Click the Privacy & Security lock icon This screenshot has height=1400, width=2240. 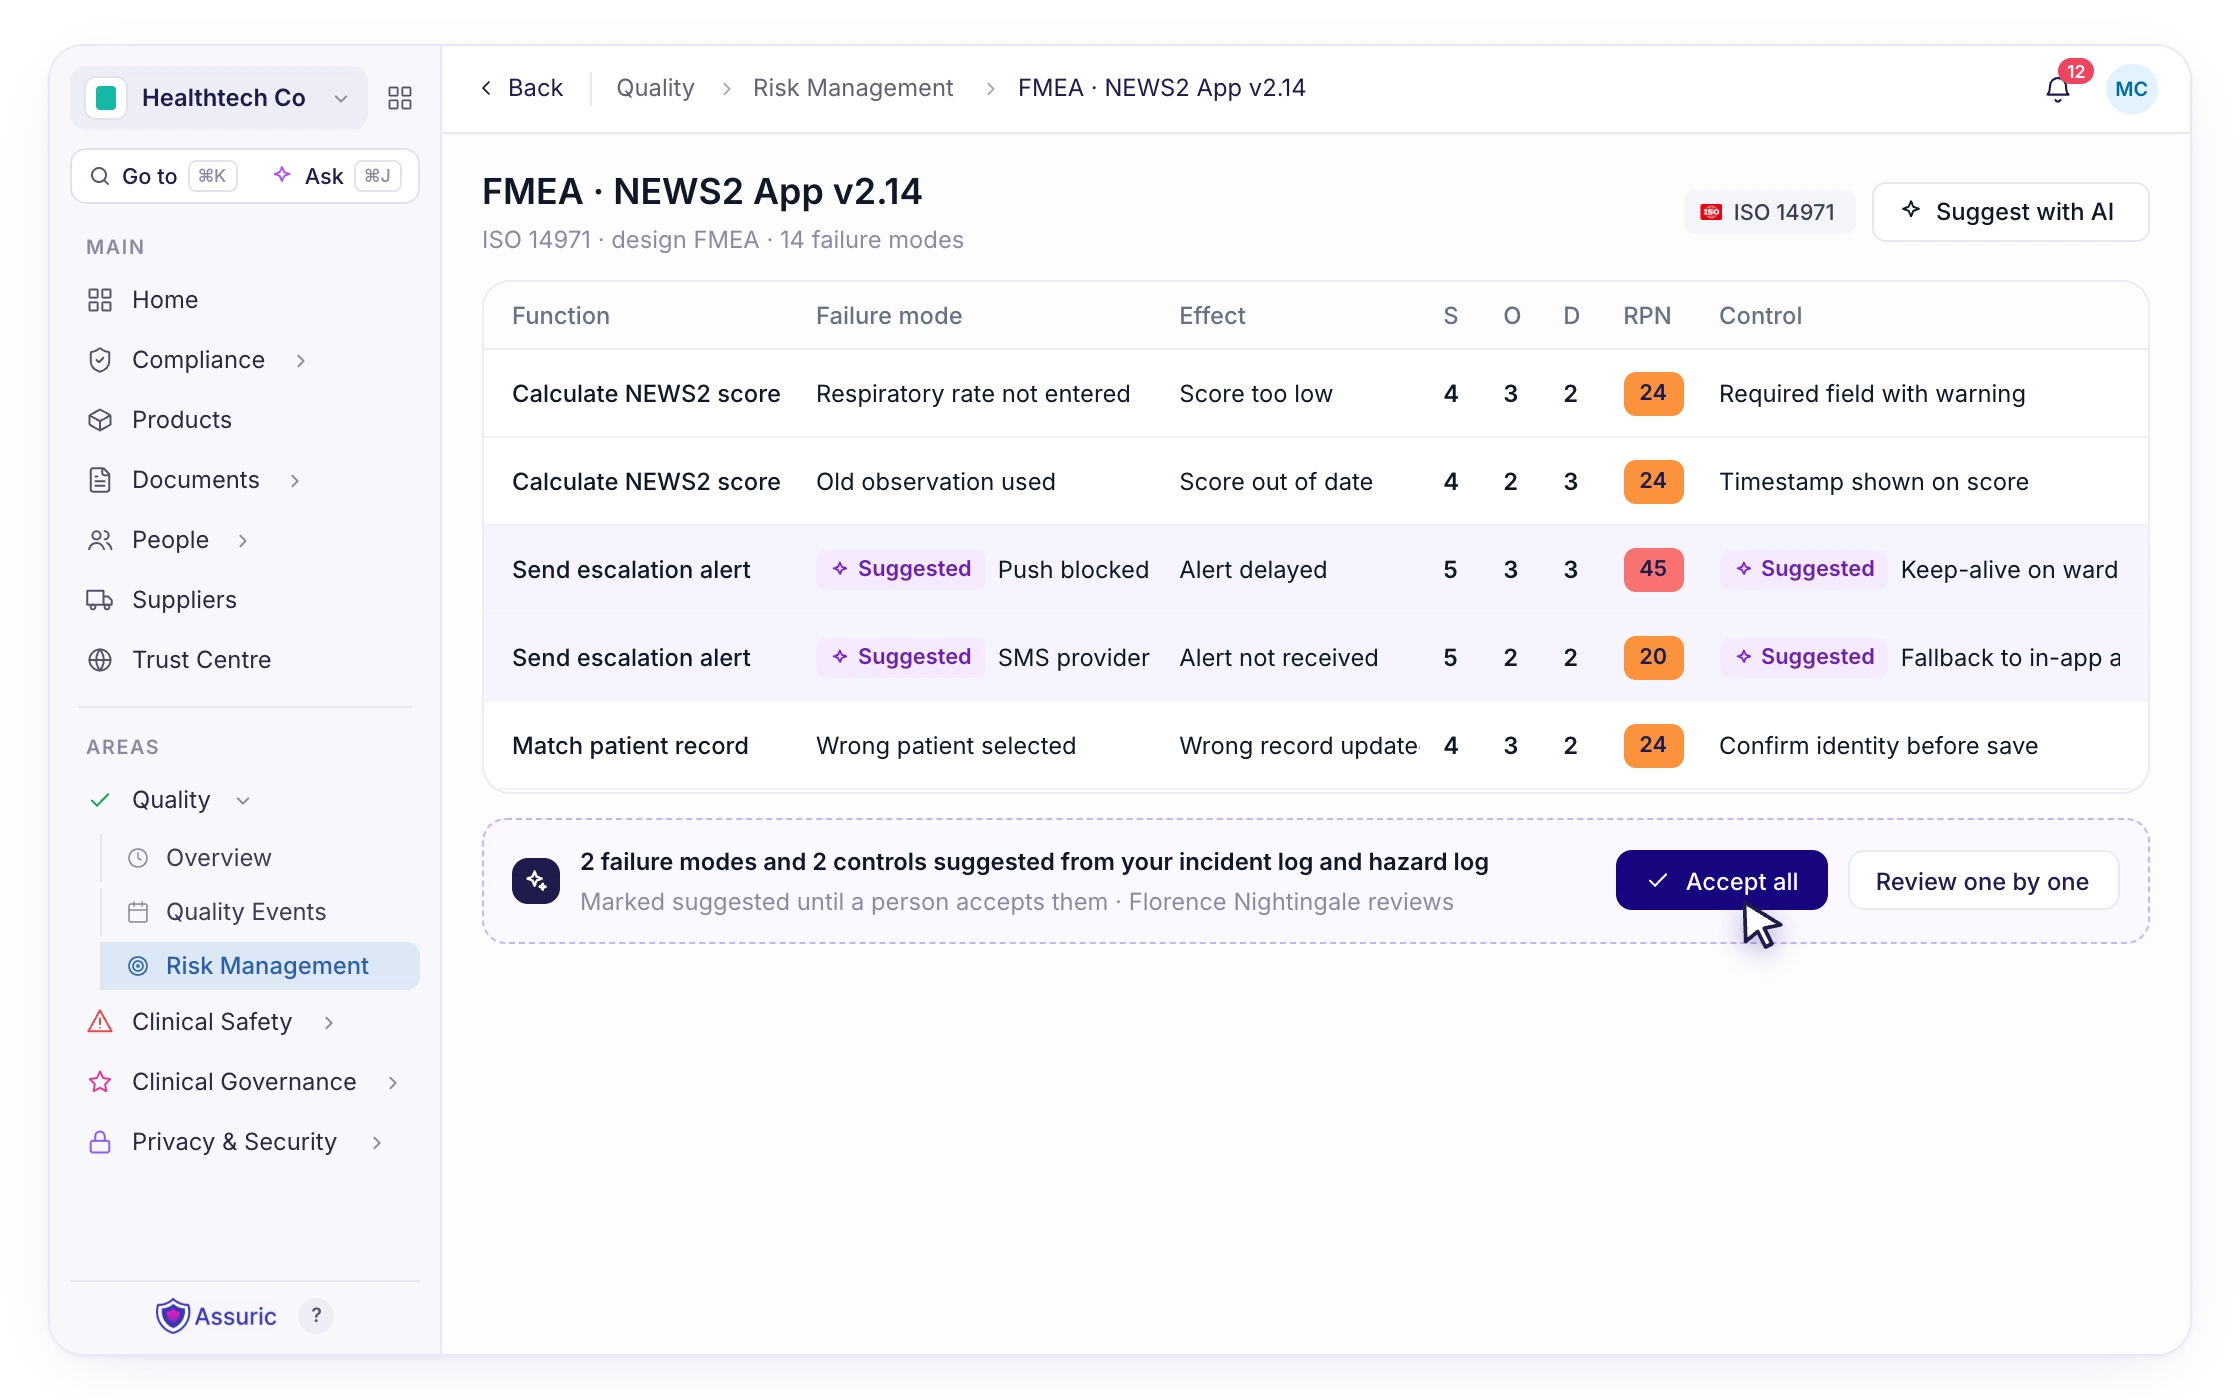[100, 1142]
